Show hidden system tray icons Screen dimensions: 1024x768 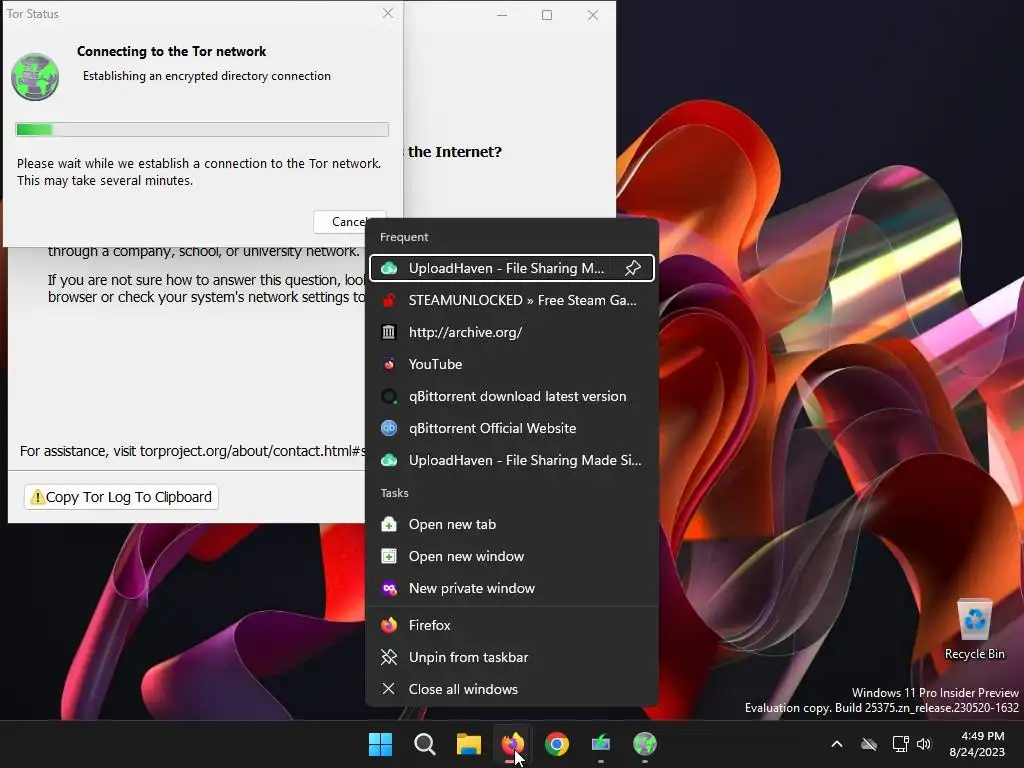tap(837, 744)
